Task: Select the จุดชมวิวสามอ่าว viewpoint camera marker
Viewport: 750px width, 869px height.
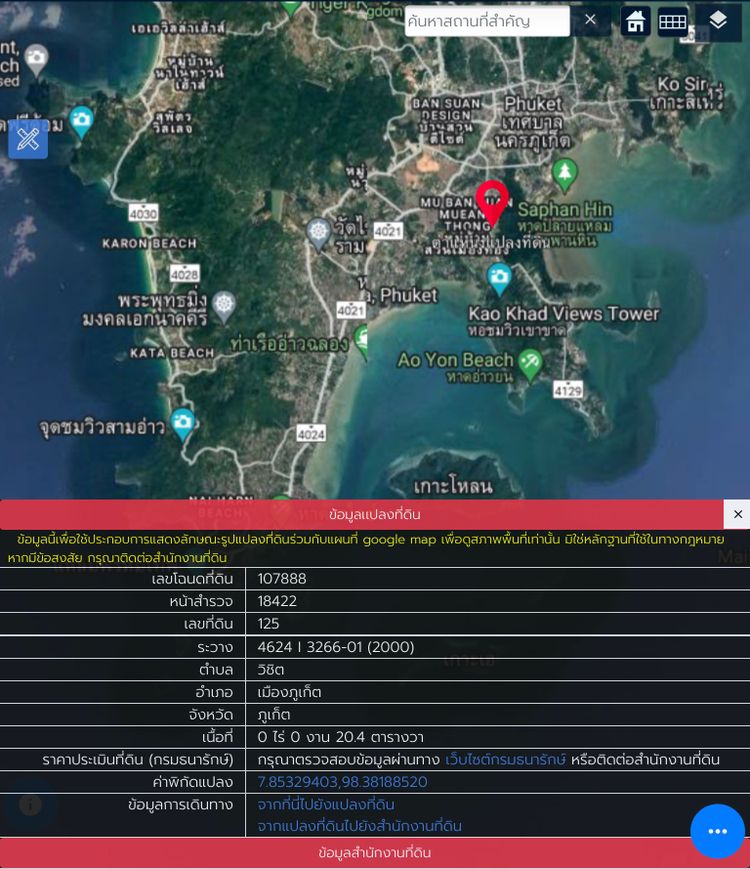Action: (182, 423)
